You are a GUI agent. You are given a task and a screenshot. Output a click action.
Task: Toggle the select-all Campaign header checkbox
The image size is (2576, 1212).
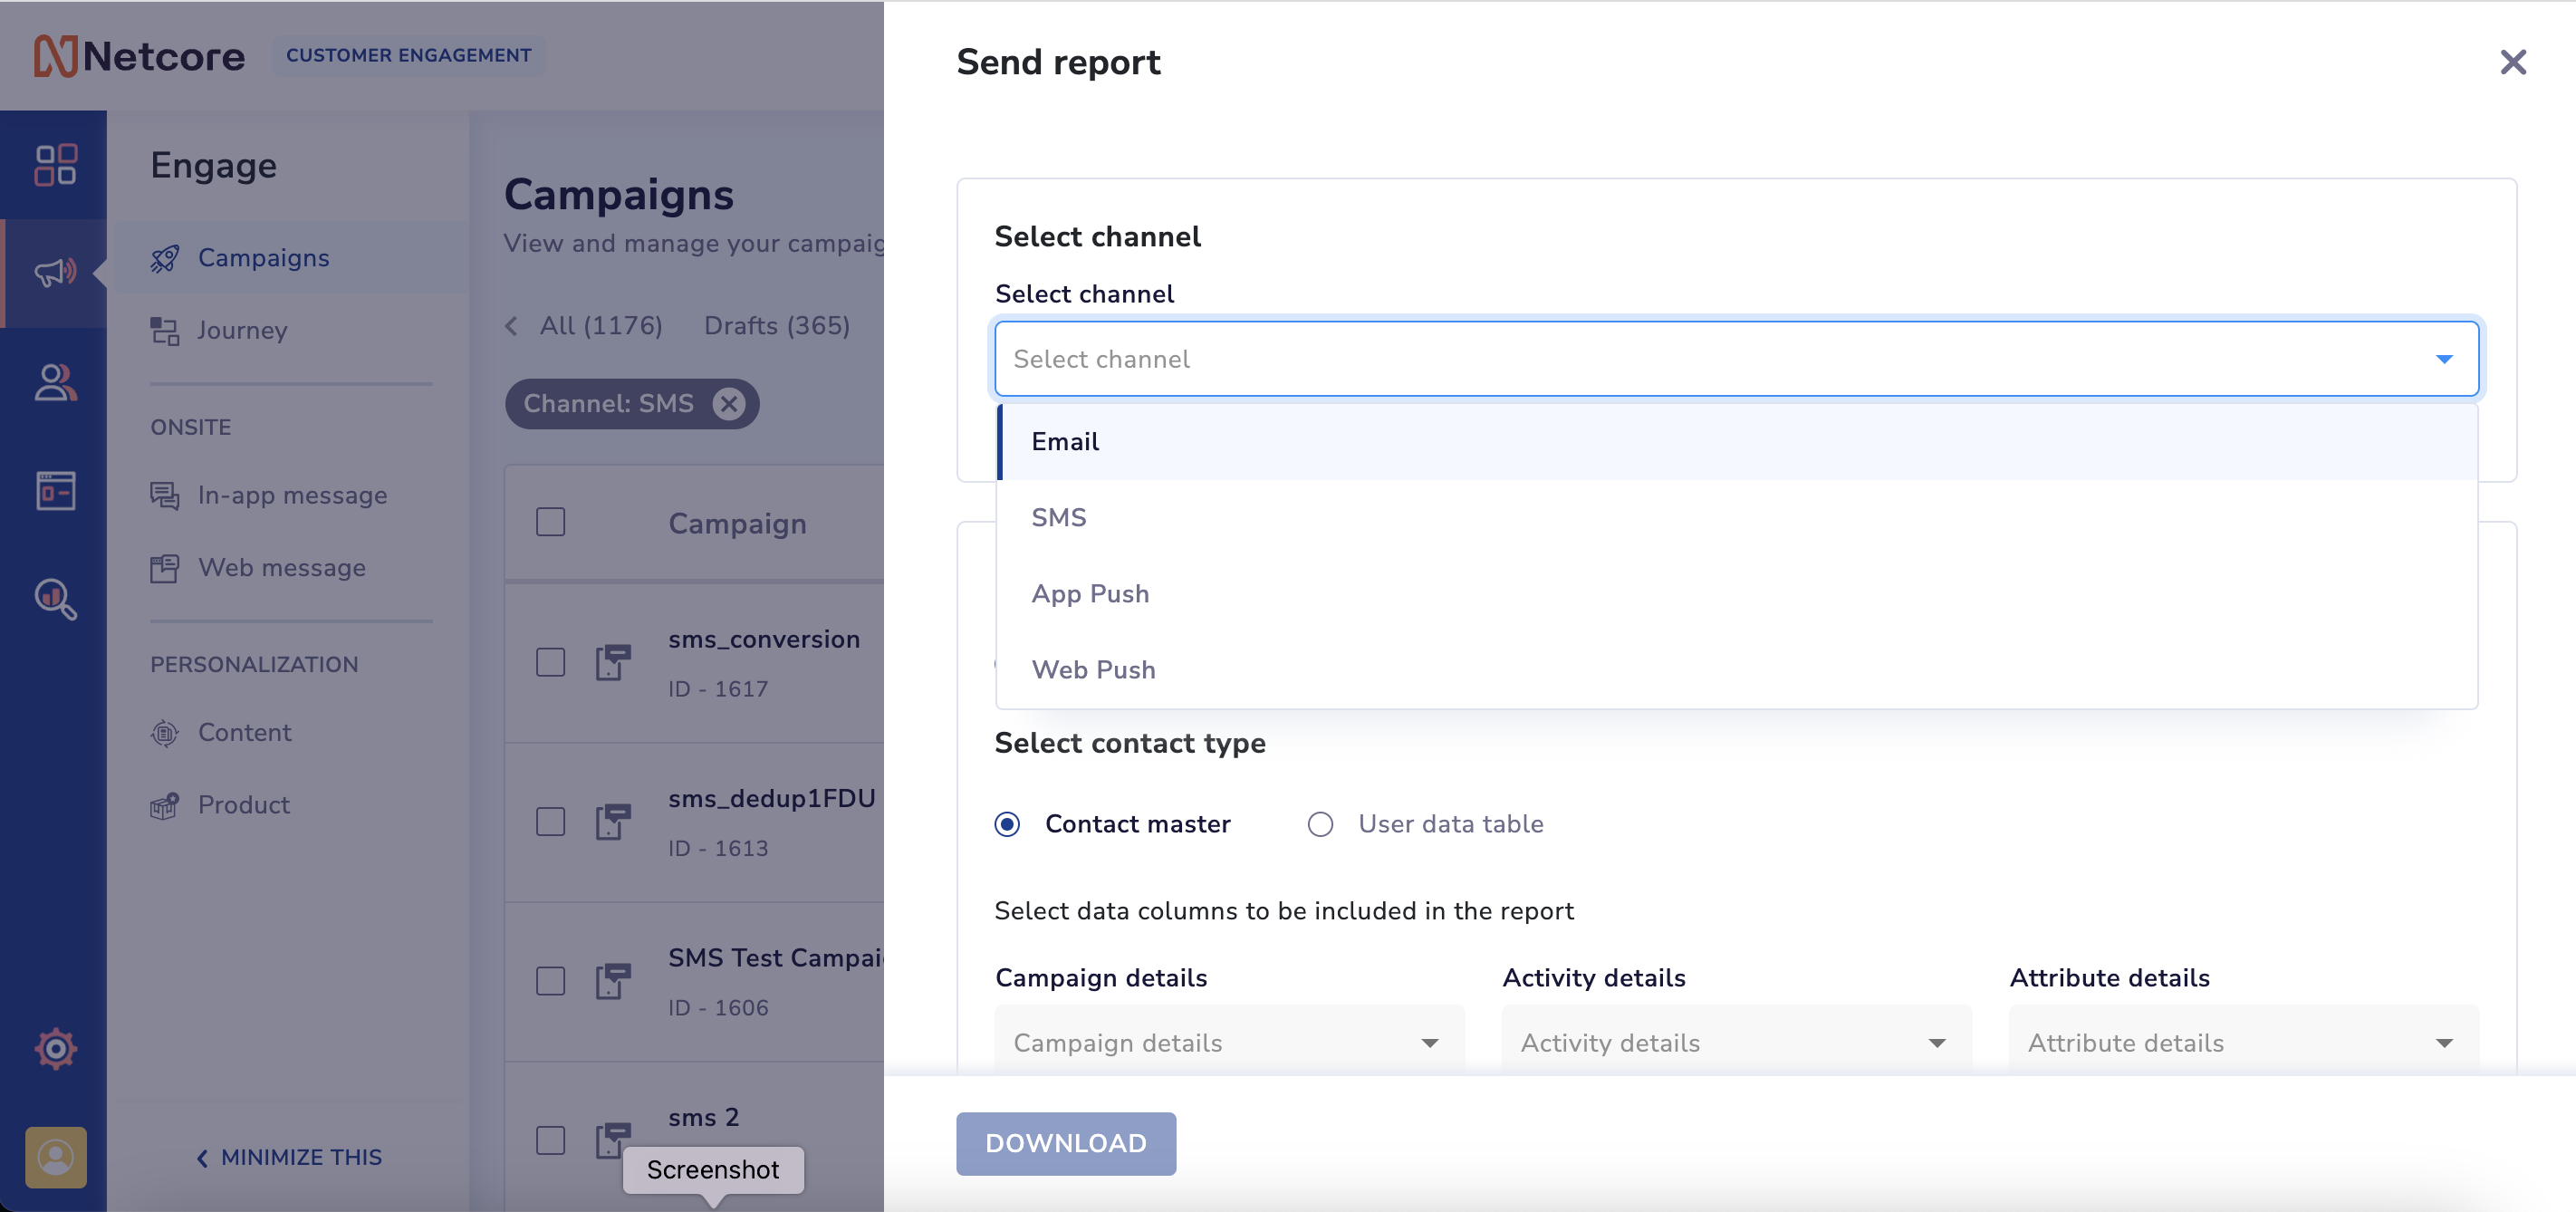pos(550,522)
